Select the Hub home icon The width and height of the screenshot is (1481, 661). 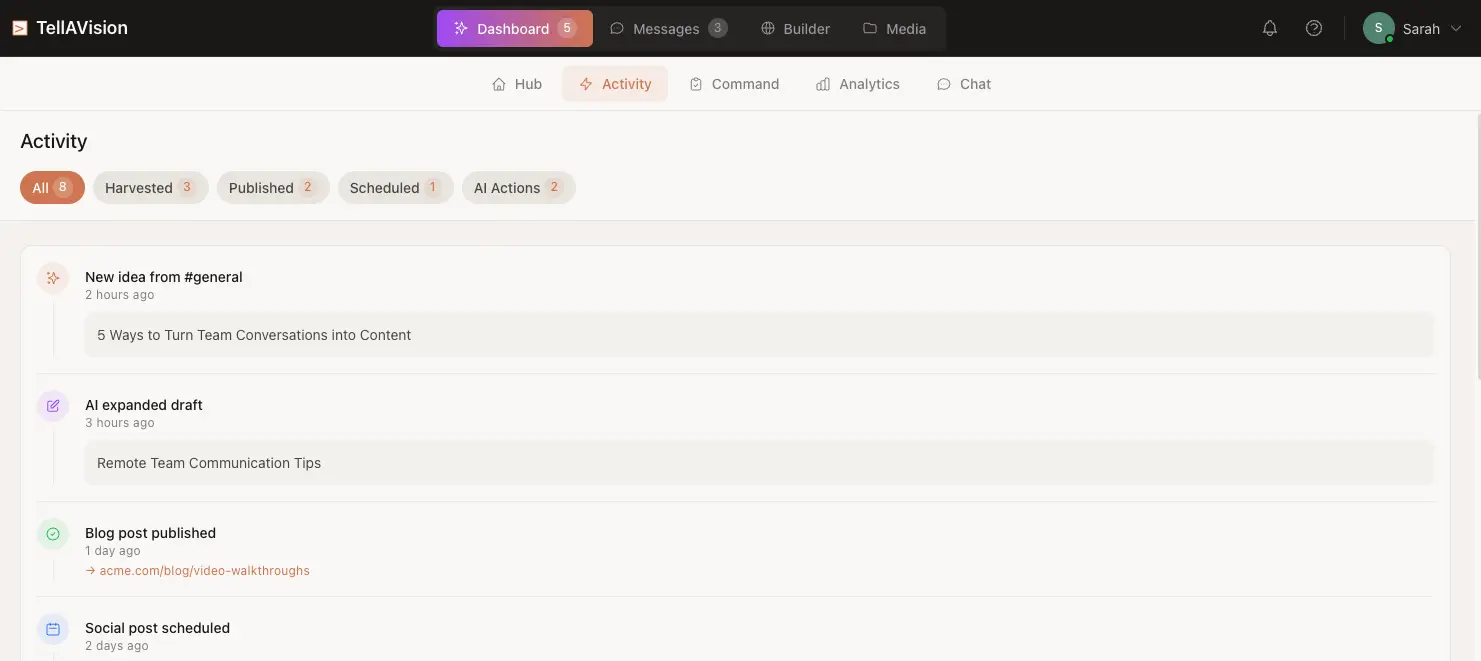point(499,84)
